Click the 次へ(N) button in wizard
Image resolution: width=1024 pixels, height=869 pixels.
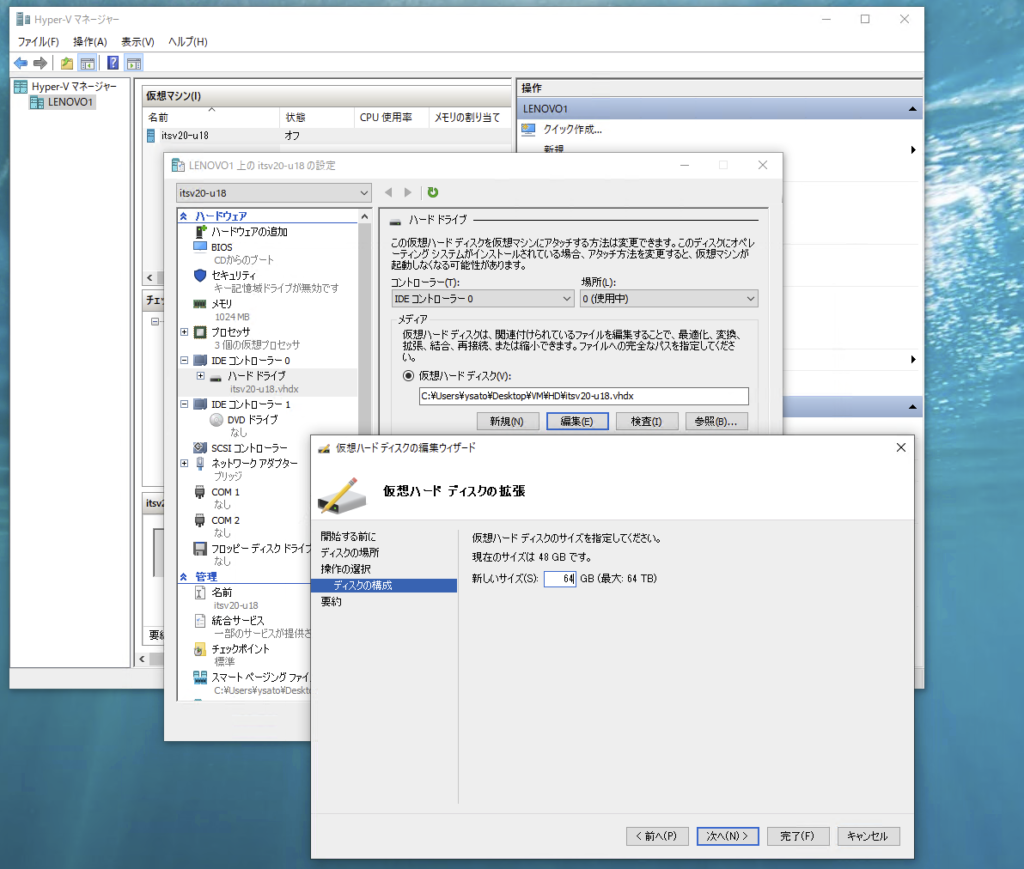pyautogui.click(x=728, y=836)
